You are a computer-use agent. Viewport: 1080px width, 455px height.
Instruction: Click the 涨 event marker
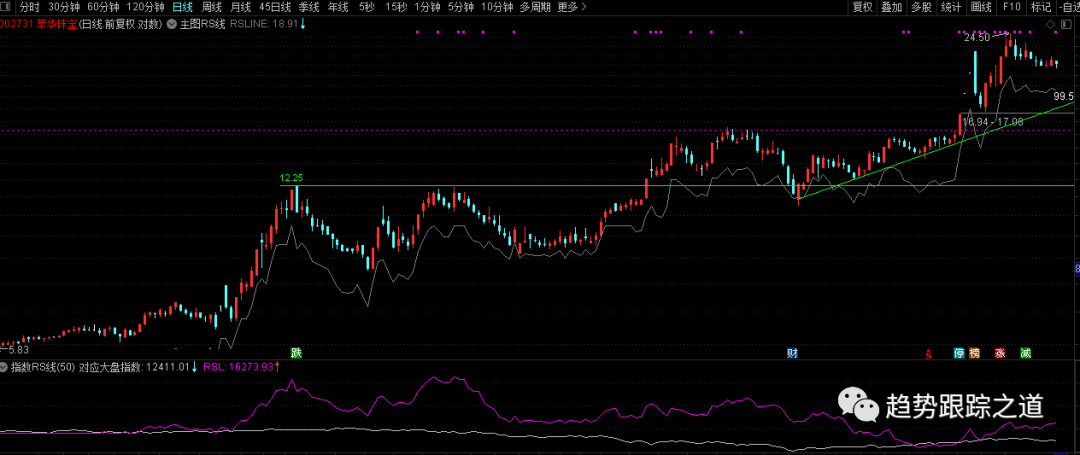click(x=999, y=353)
